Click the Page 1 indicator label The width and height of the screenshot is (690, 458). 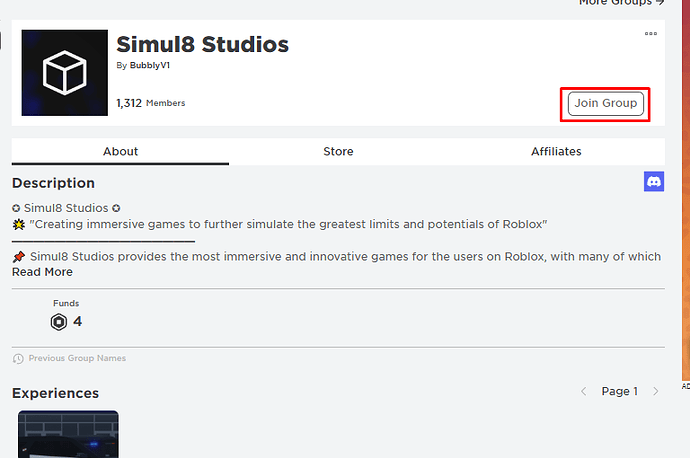pyautogui.click(x=619, y=392)
